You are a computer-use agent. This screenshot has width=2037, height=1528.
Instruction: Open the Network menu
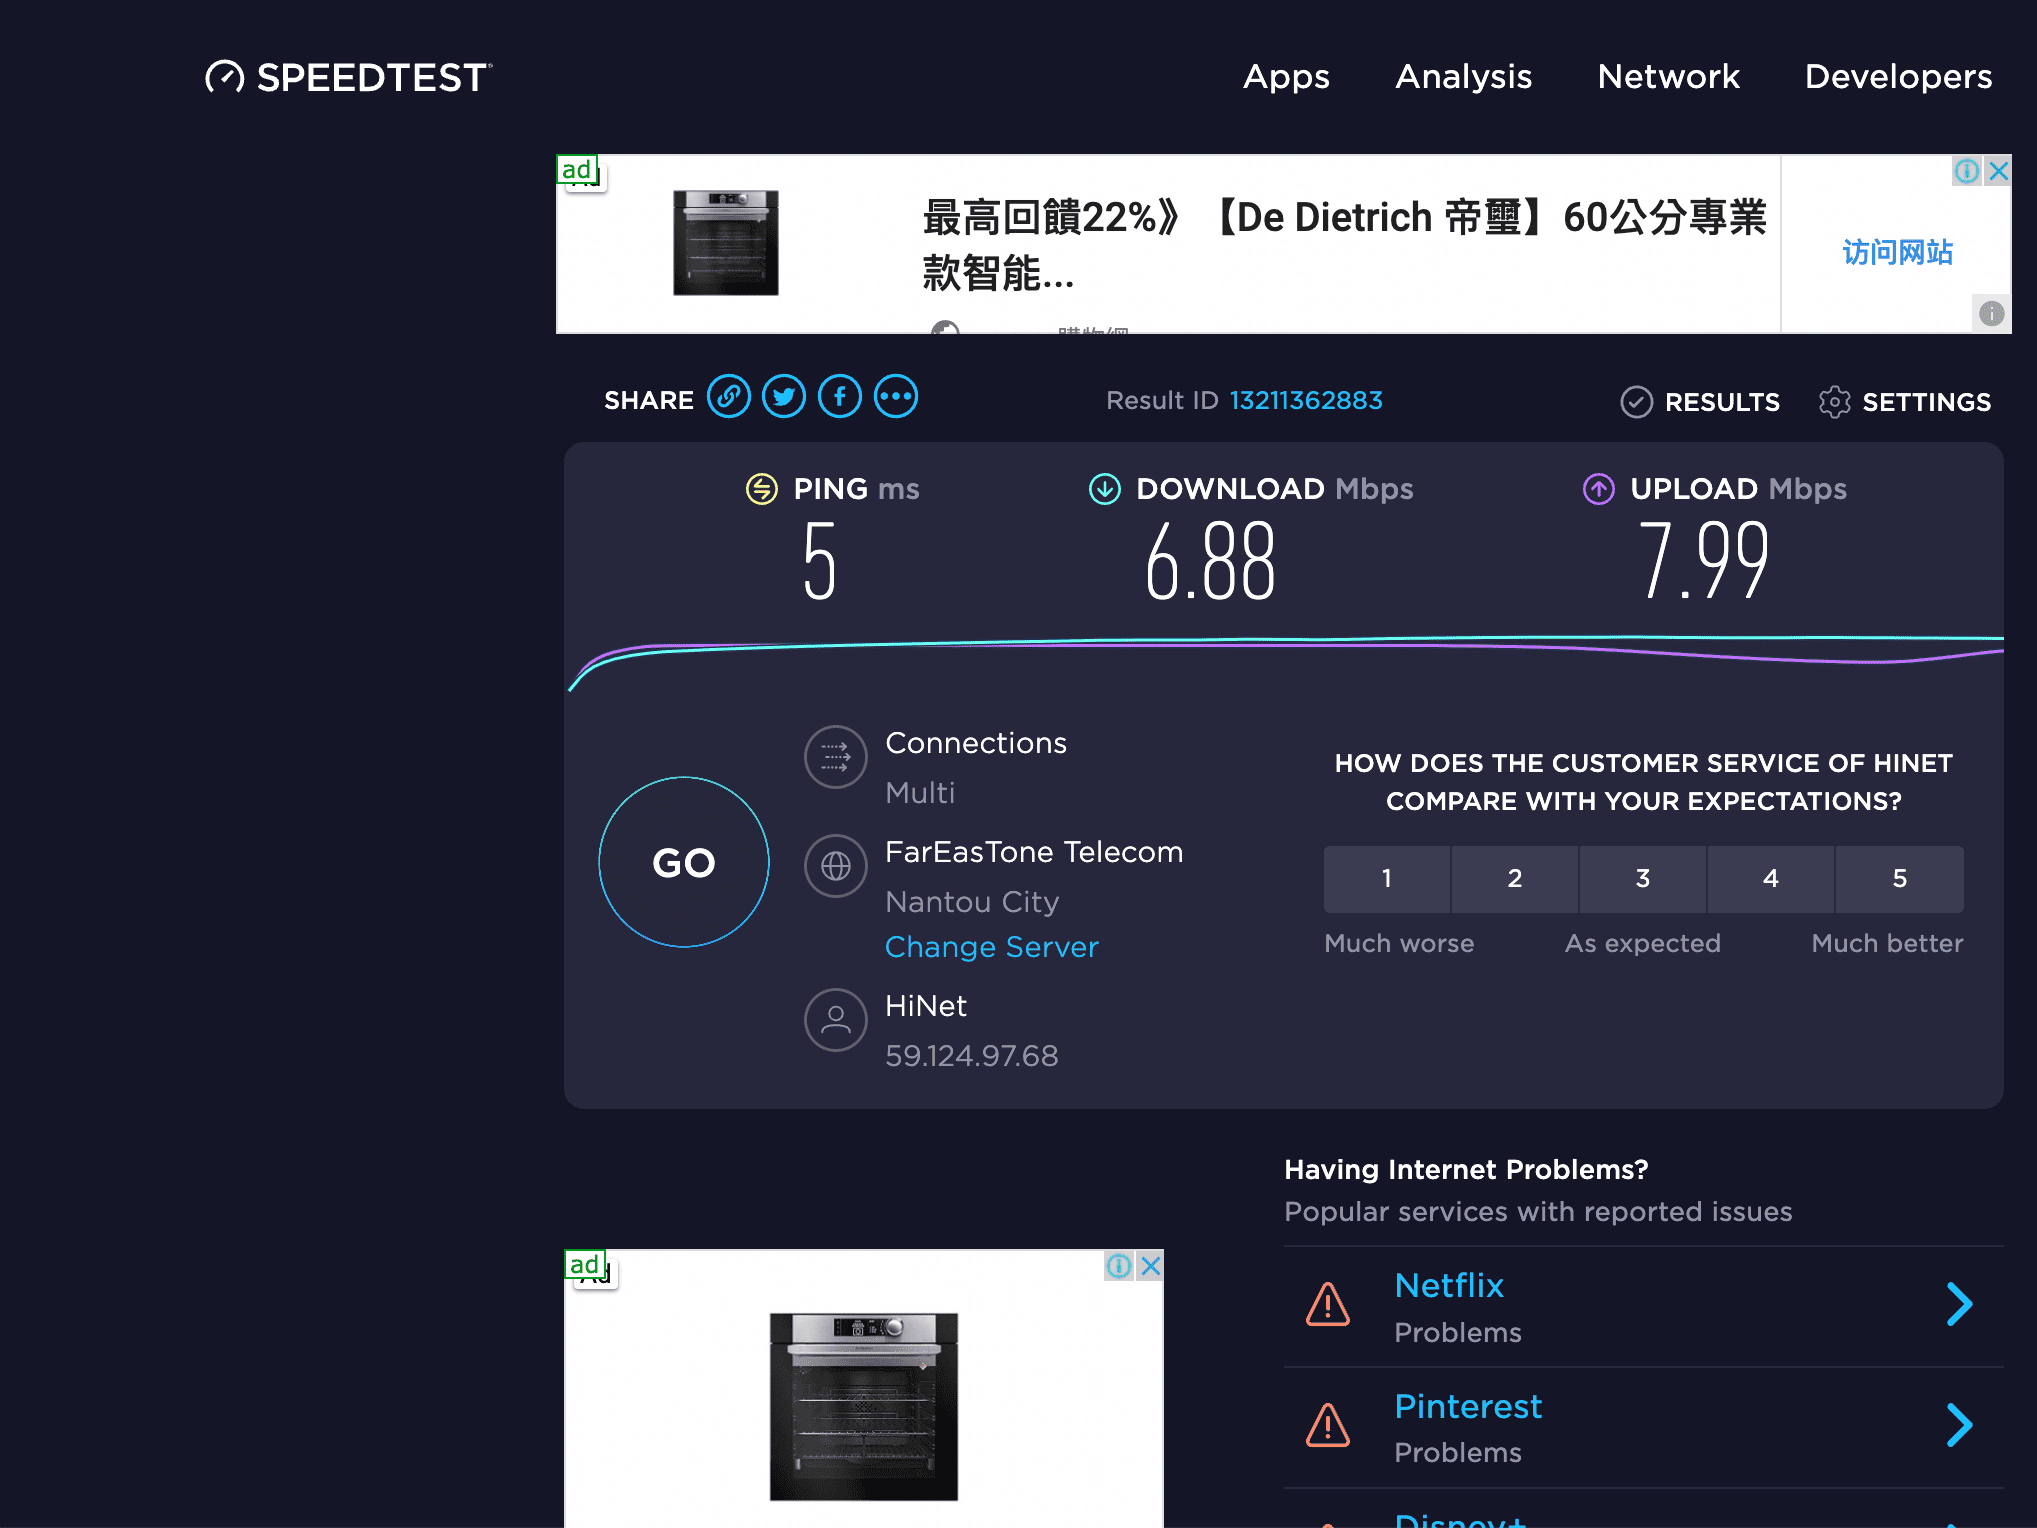click(x=1668, y=77)
